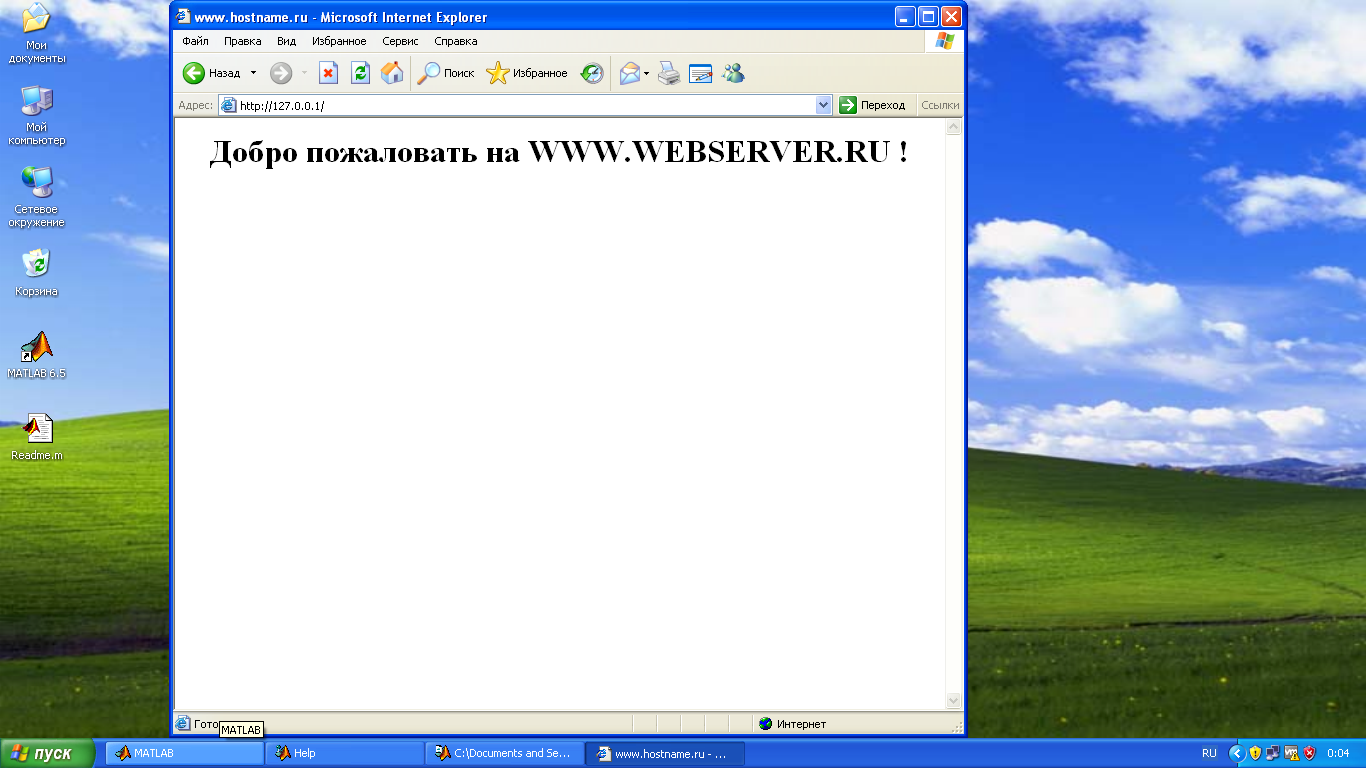This screenshot has width=1366, height=768.
Task: Click the IE title bar icon
Action: point(183,16)
